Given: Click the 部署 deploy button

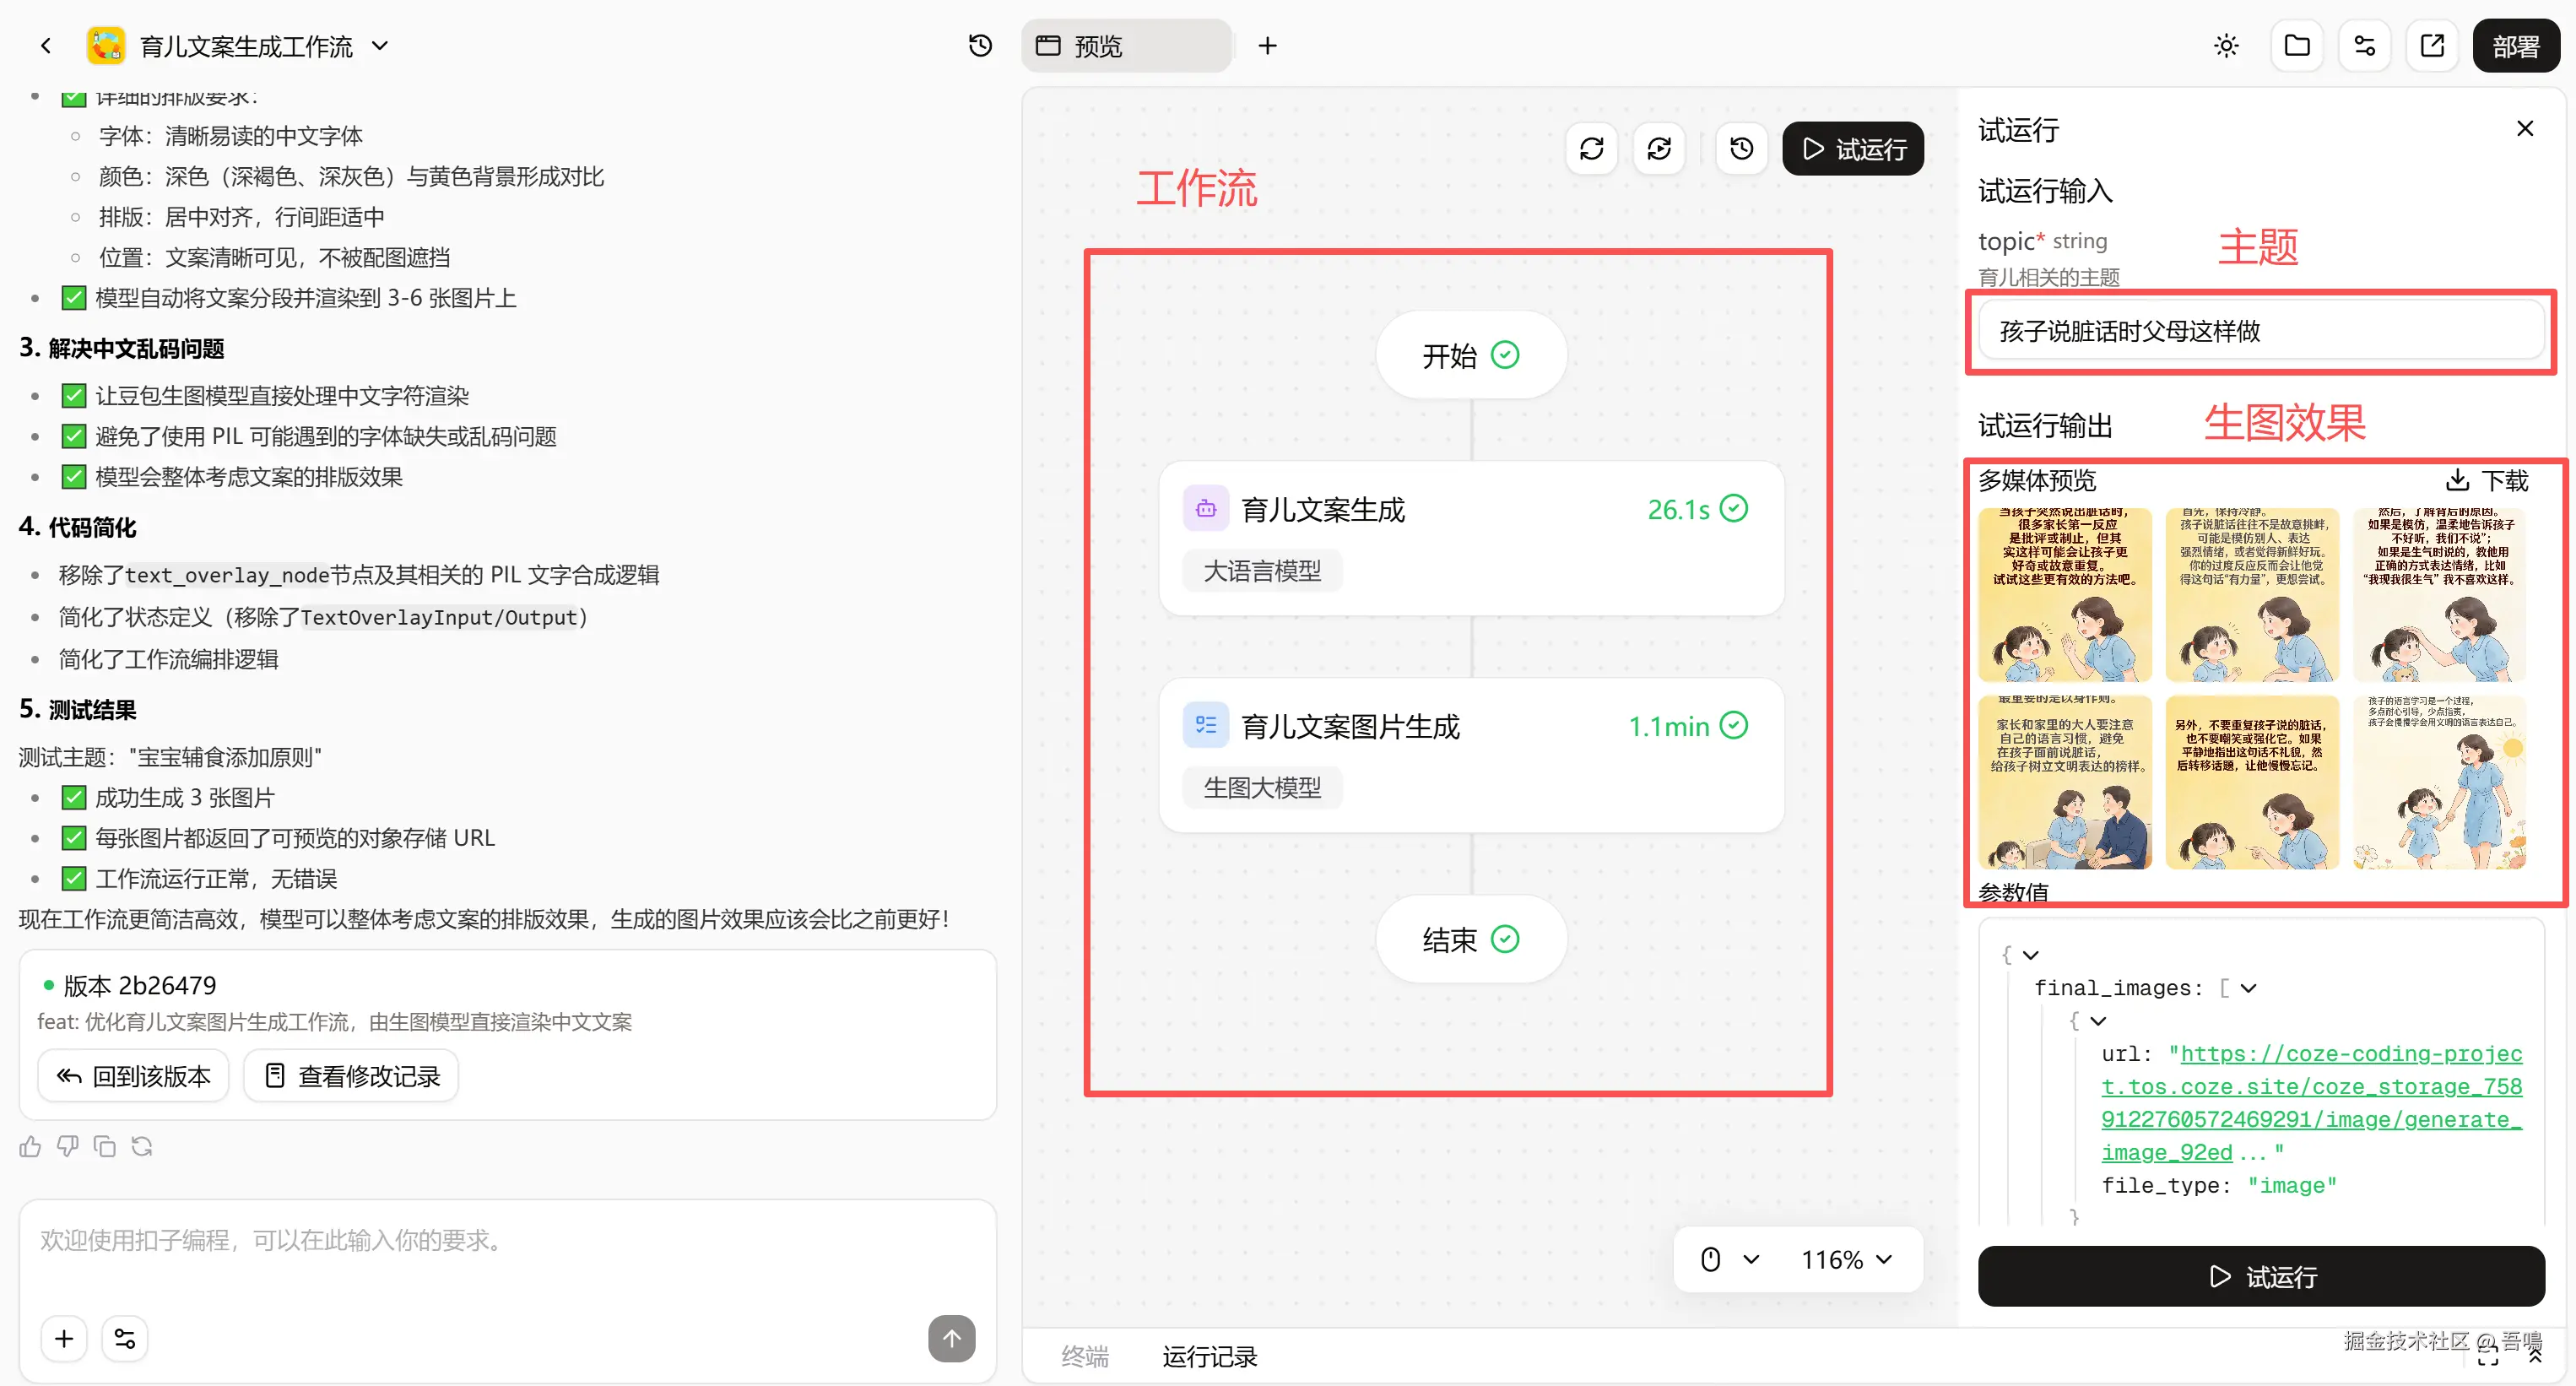Looking at the screenshot, I should 2515,45.
